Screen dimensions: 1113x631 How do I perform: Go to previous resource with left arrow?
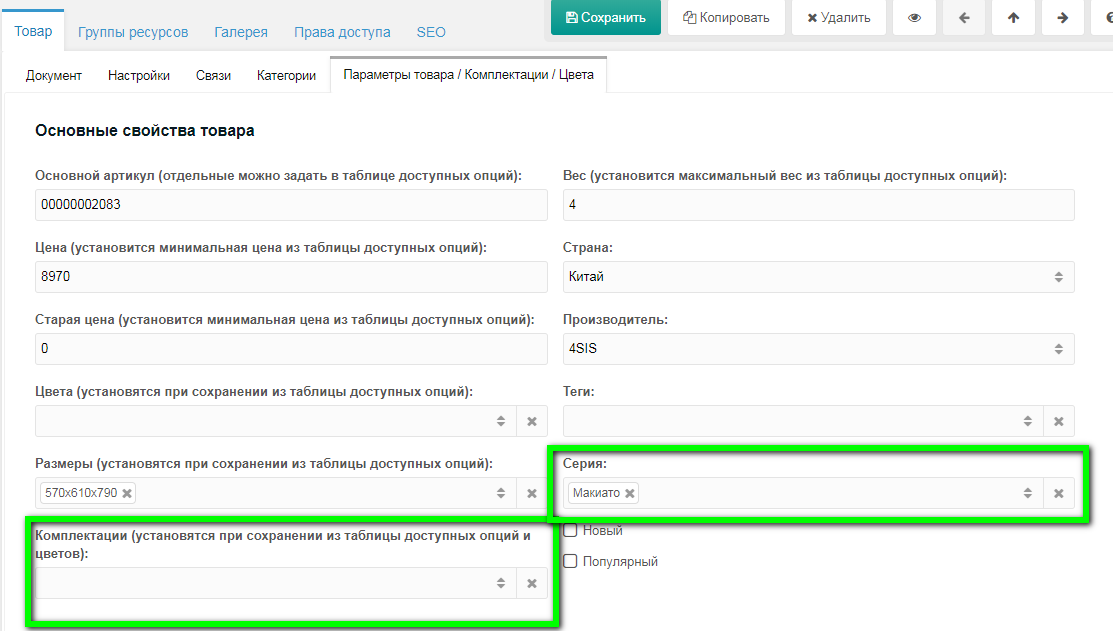click(x=964, y=18)
